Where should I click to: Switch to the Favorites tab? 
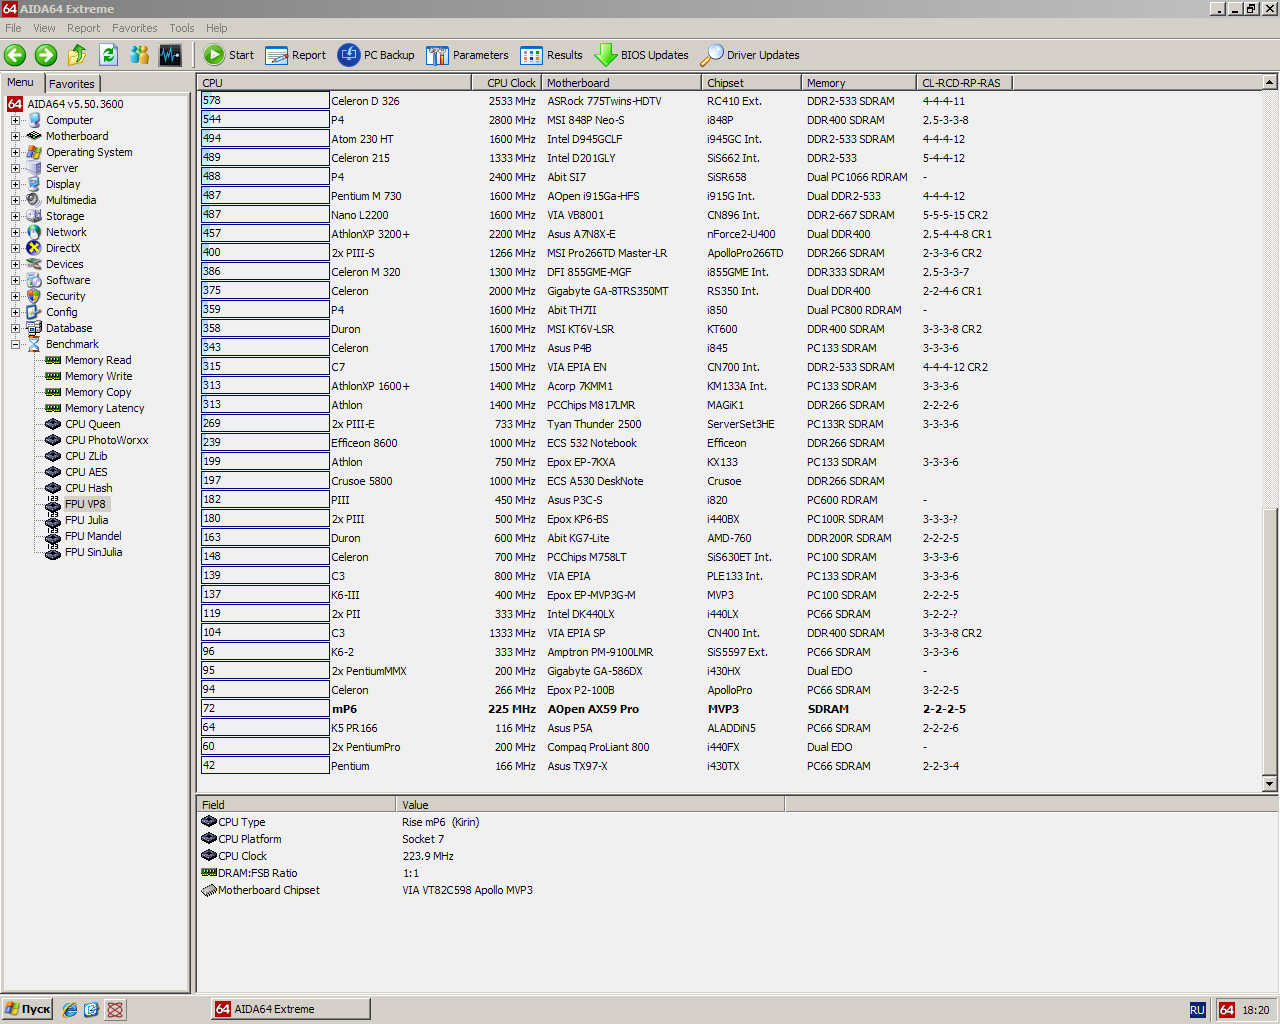pyautogui.click(x=72, y=84)
